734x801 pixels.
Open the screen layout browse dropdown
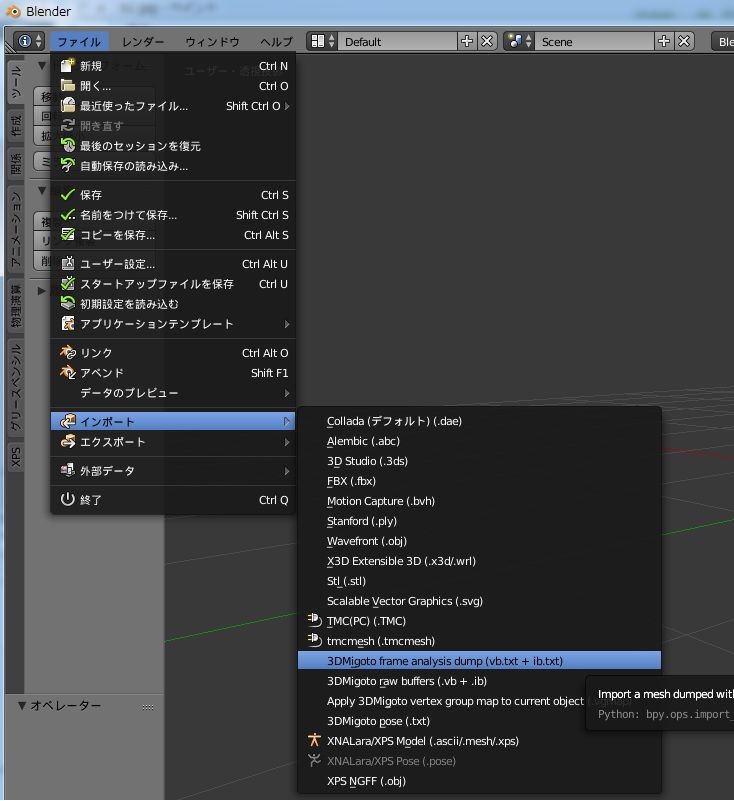(322, 41)
